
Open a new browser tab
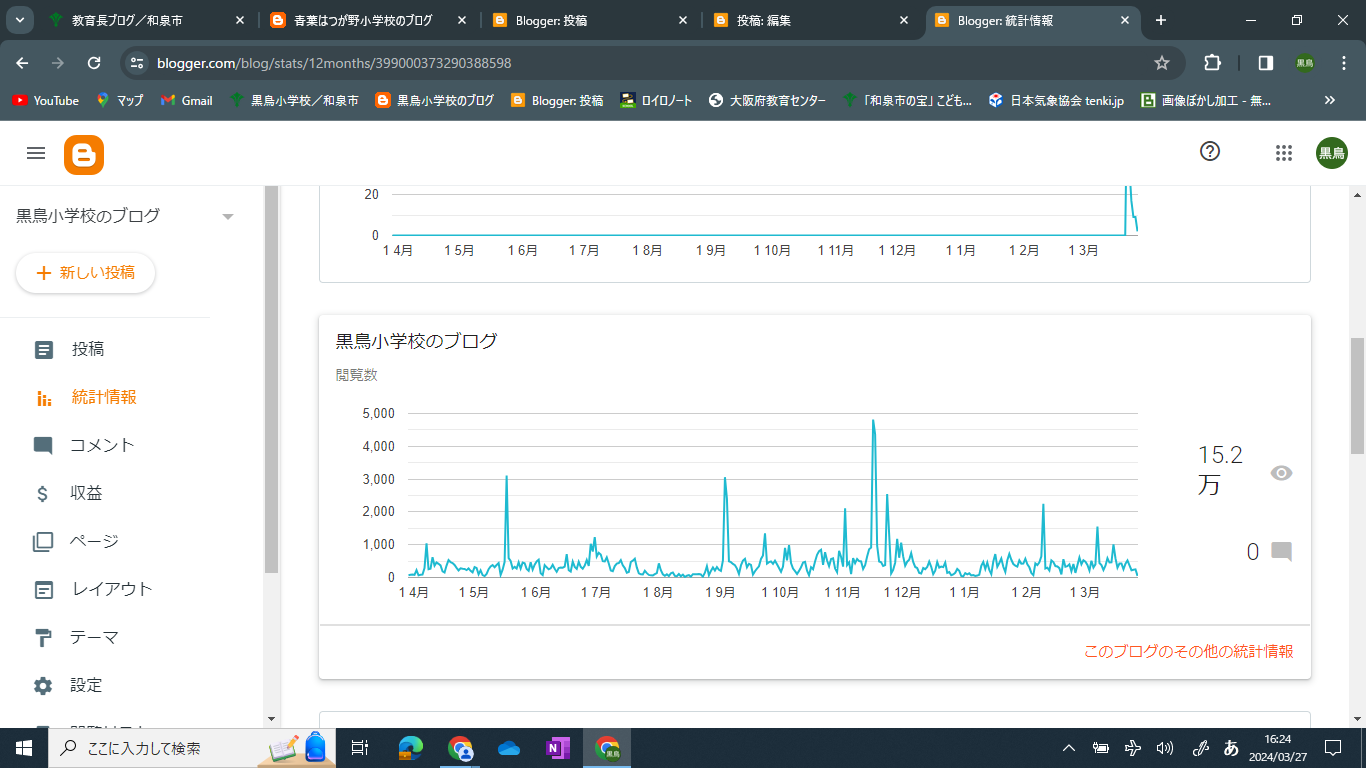[1160, 20]
